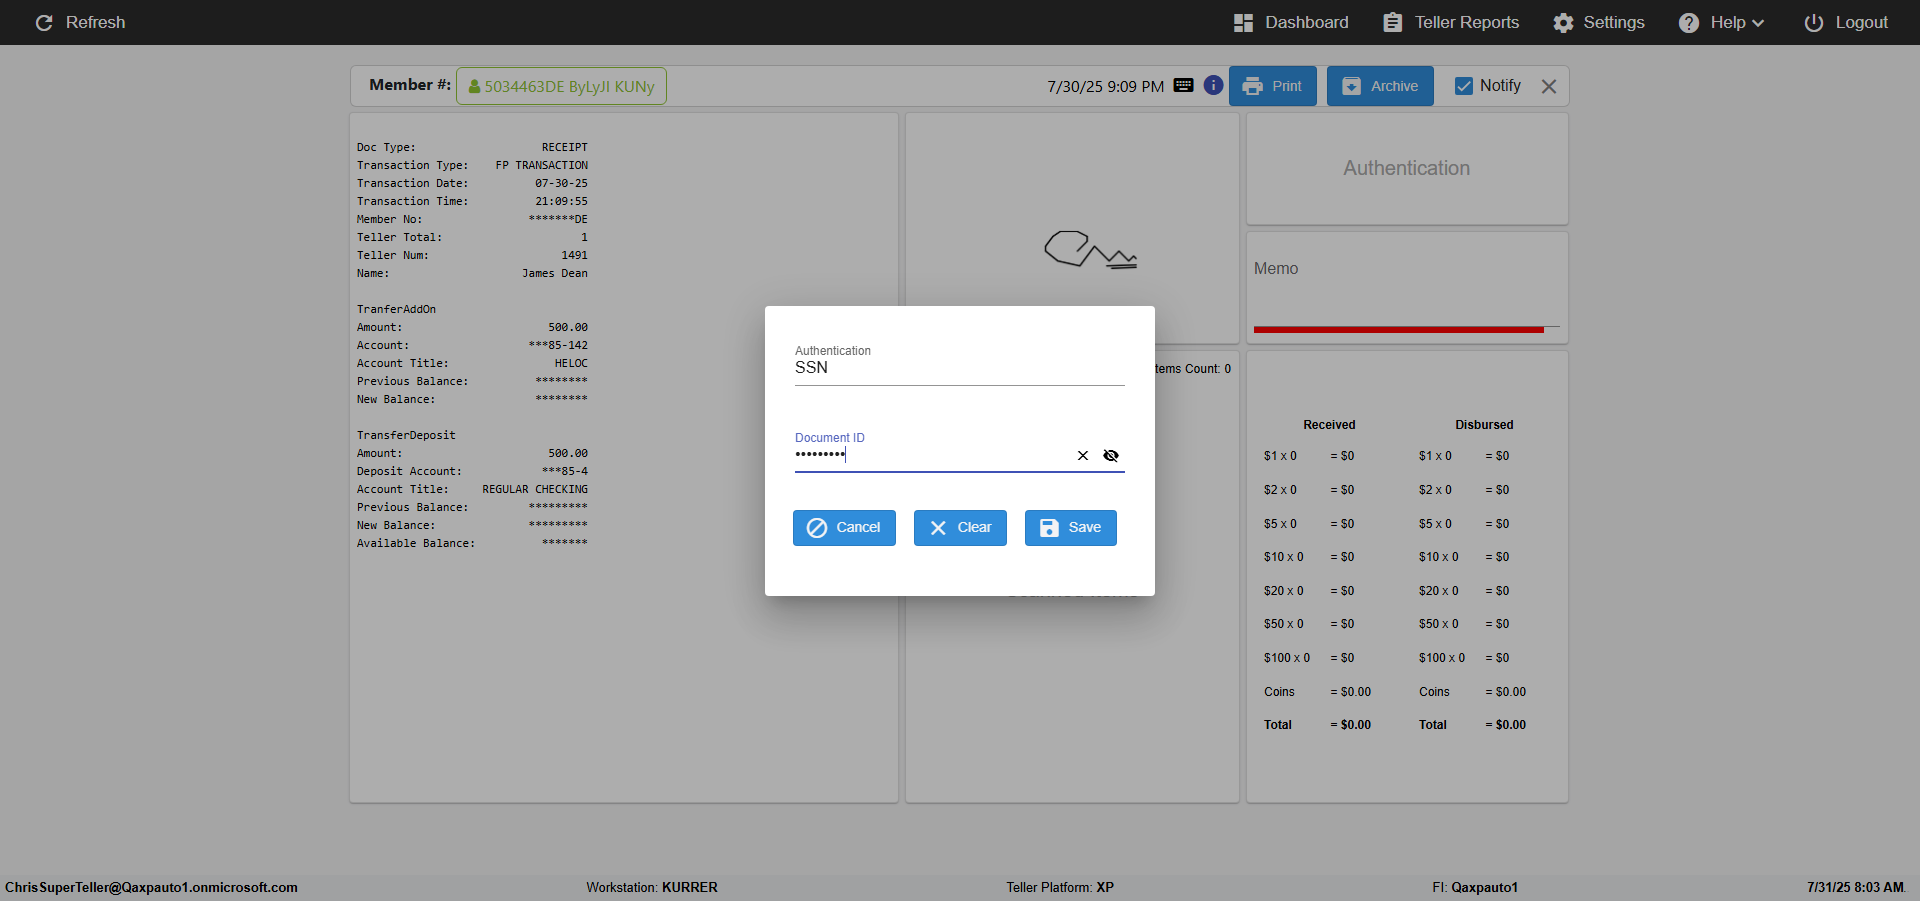Click the Disbursed column header

tap(1484, 425)
